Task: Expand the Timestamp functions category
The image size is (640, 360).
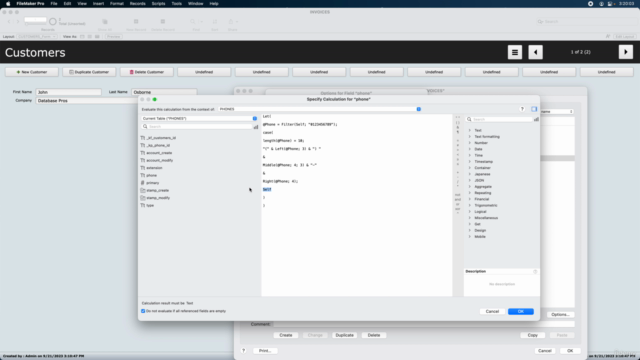Action: [x=470, y=162]
